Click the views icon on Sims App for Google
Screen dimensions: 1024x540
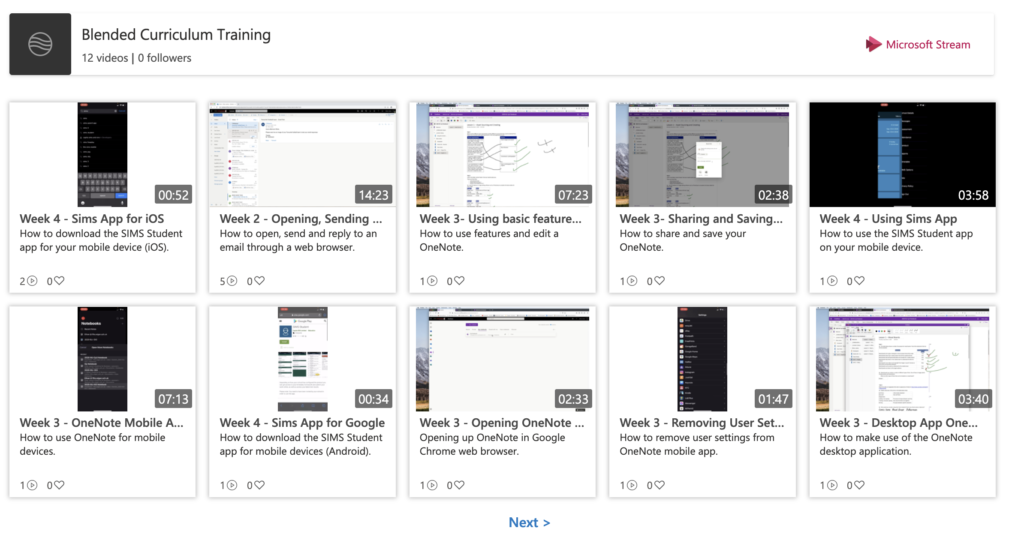232,485
